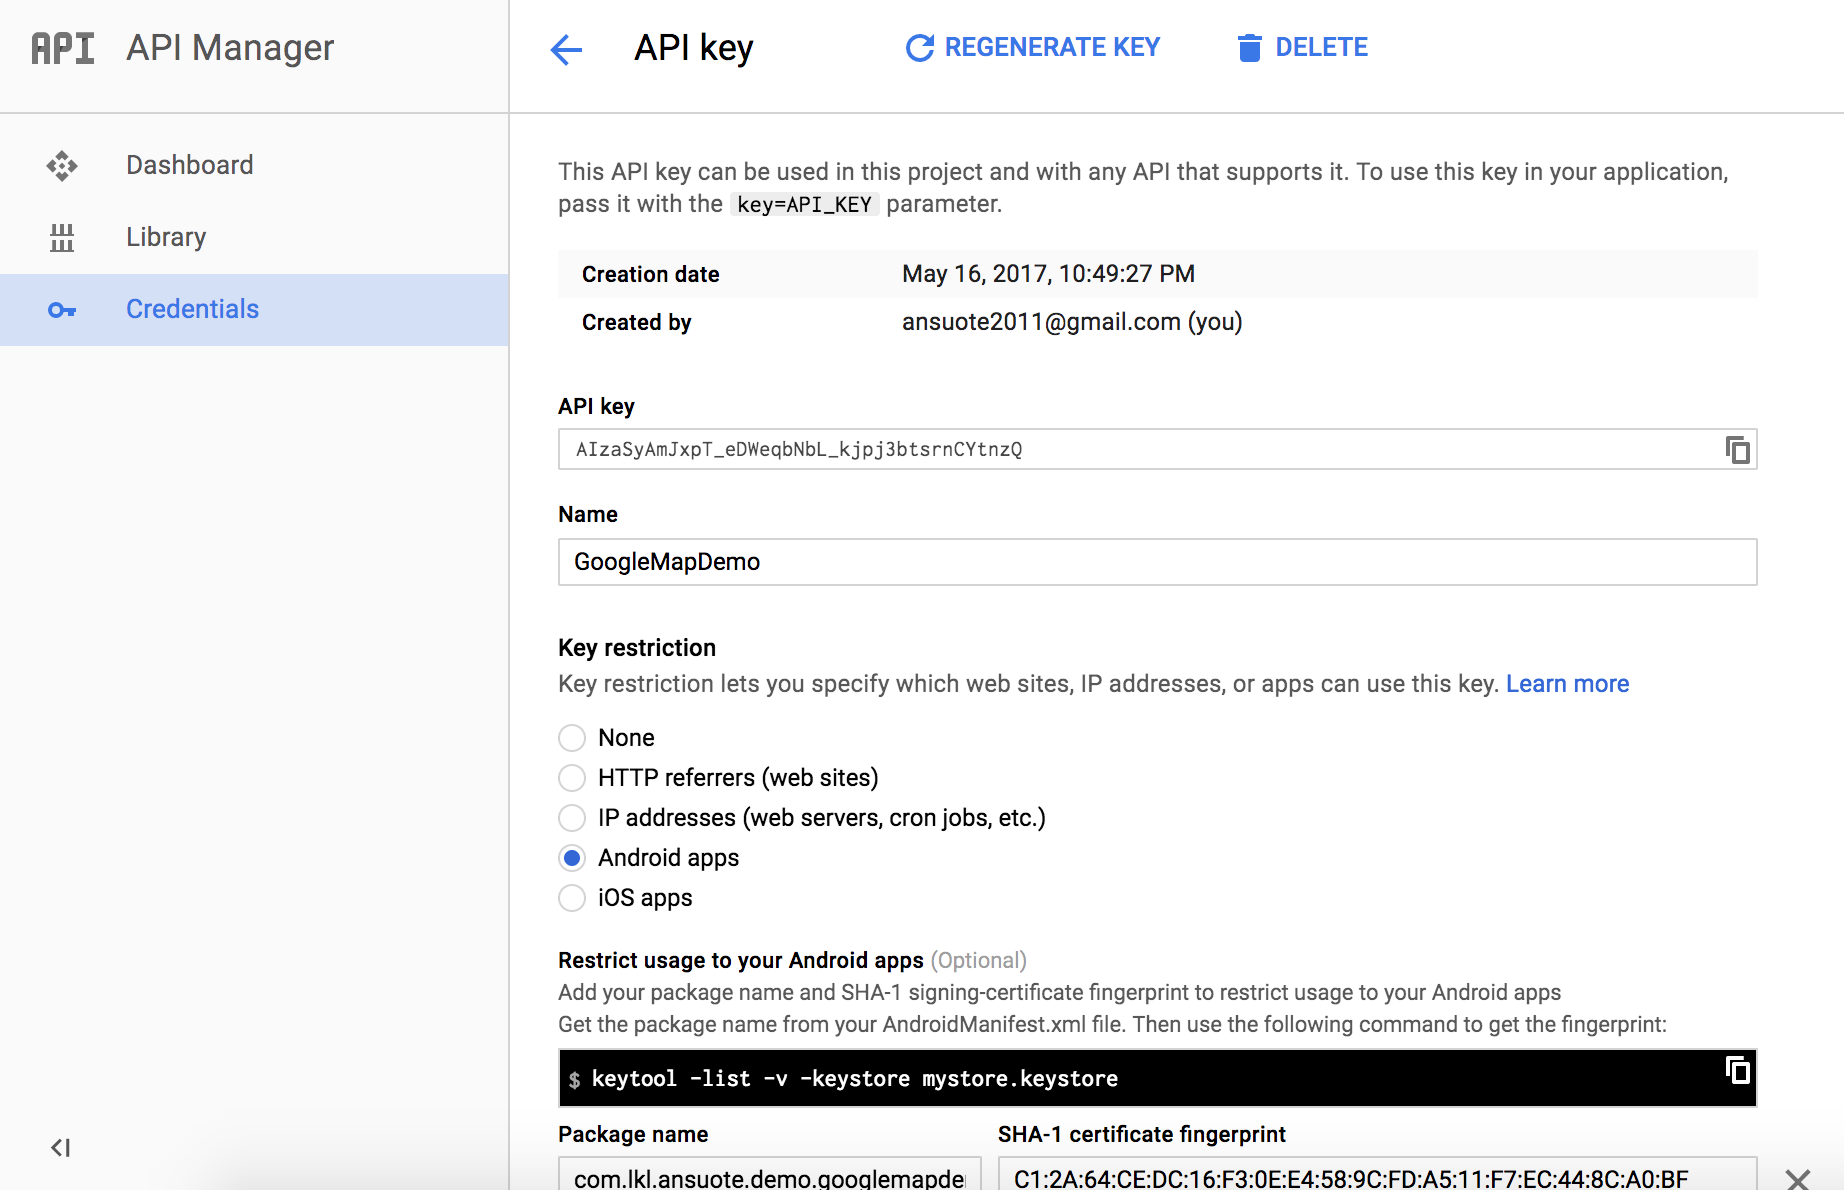Select HTTP referrers restriction
This screenshot has height=1190, width=1844.
coord(572,778)
